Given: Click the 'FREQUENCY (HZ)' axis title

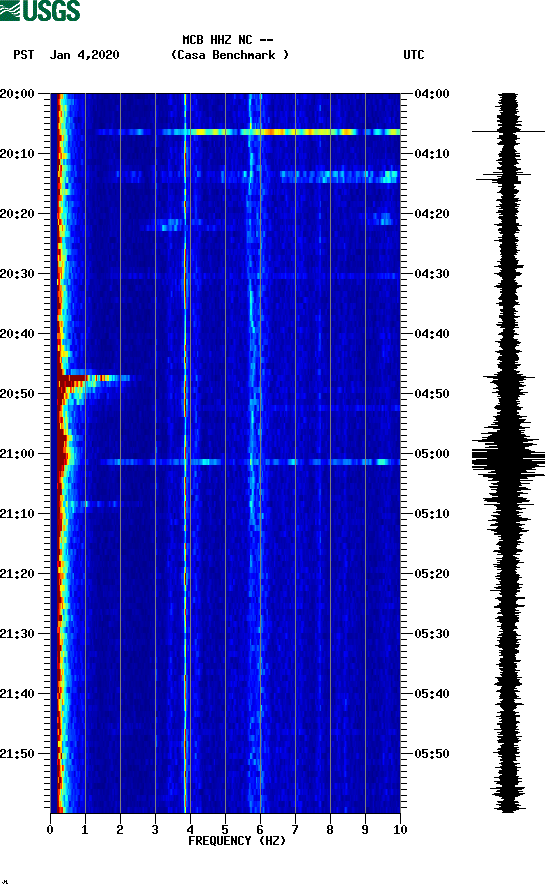Looking at the screenshot, I should tap(237, 841).
